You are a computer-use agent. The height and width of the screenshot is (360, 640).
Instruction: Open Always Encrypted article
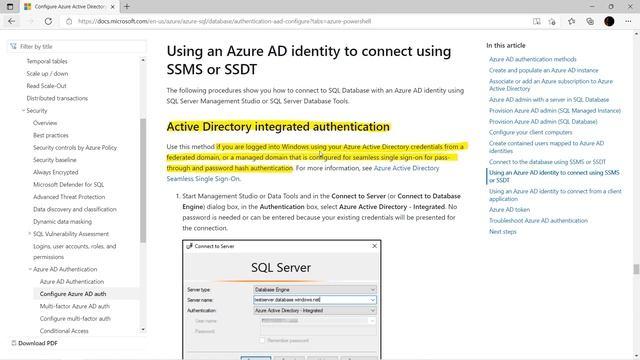point(56,172)
